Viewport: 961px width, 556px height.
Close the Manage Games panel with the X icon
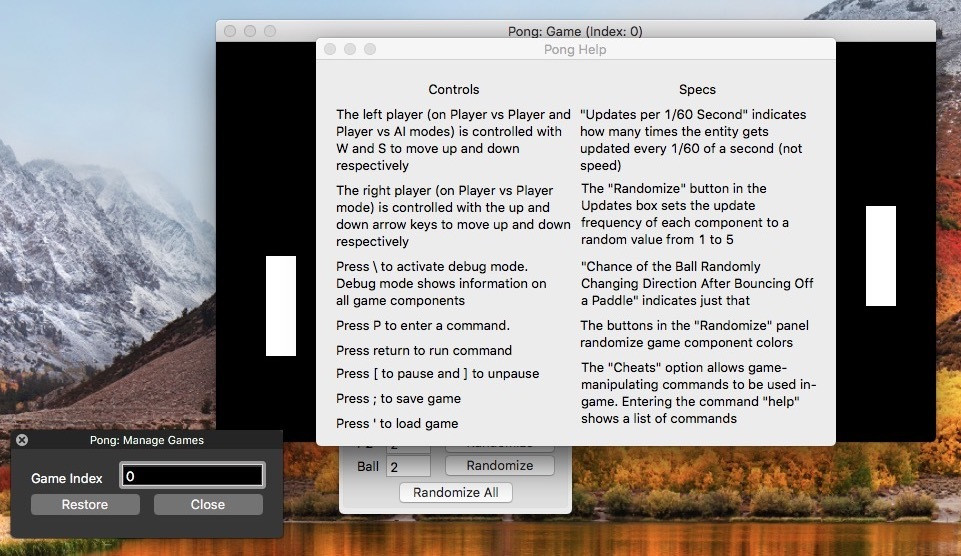22,440
